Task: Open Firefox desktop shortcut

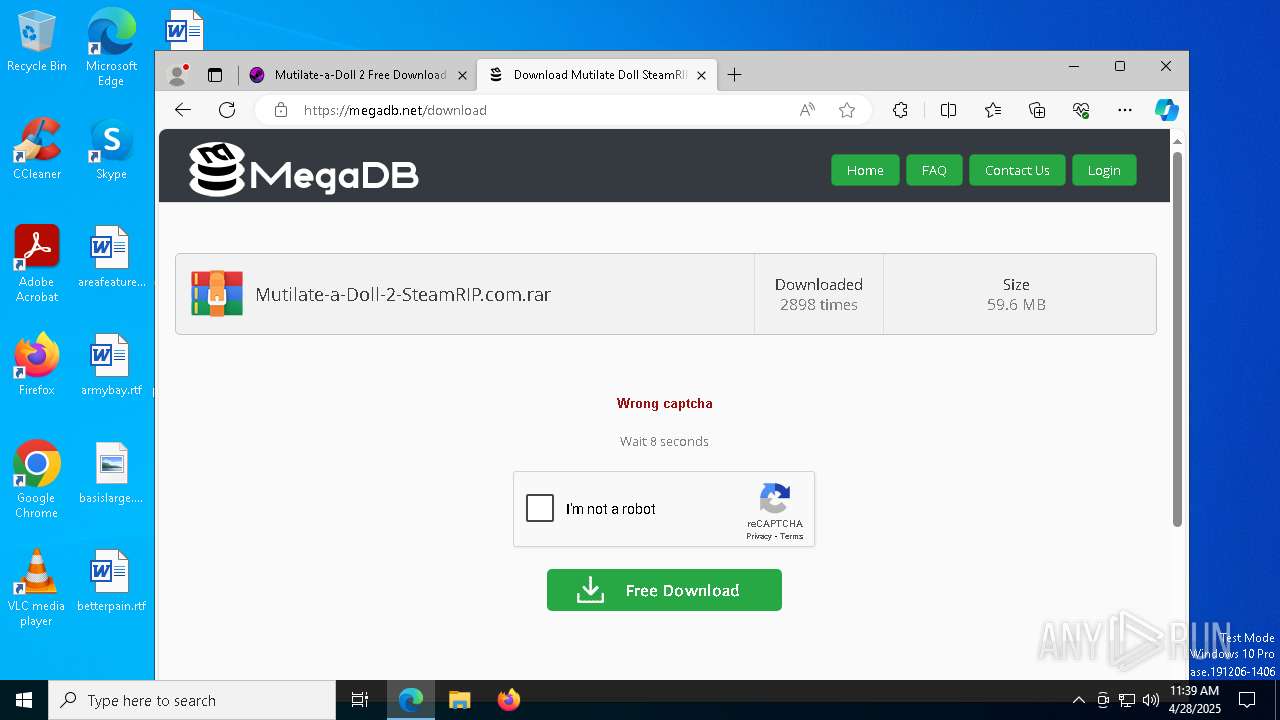Action: click(37, 365)
